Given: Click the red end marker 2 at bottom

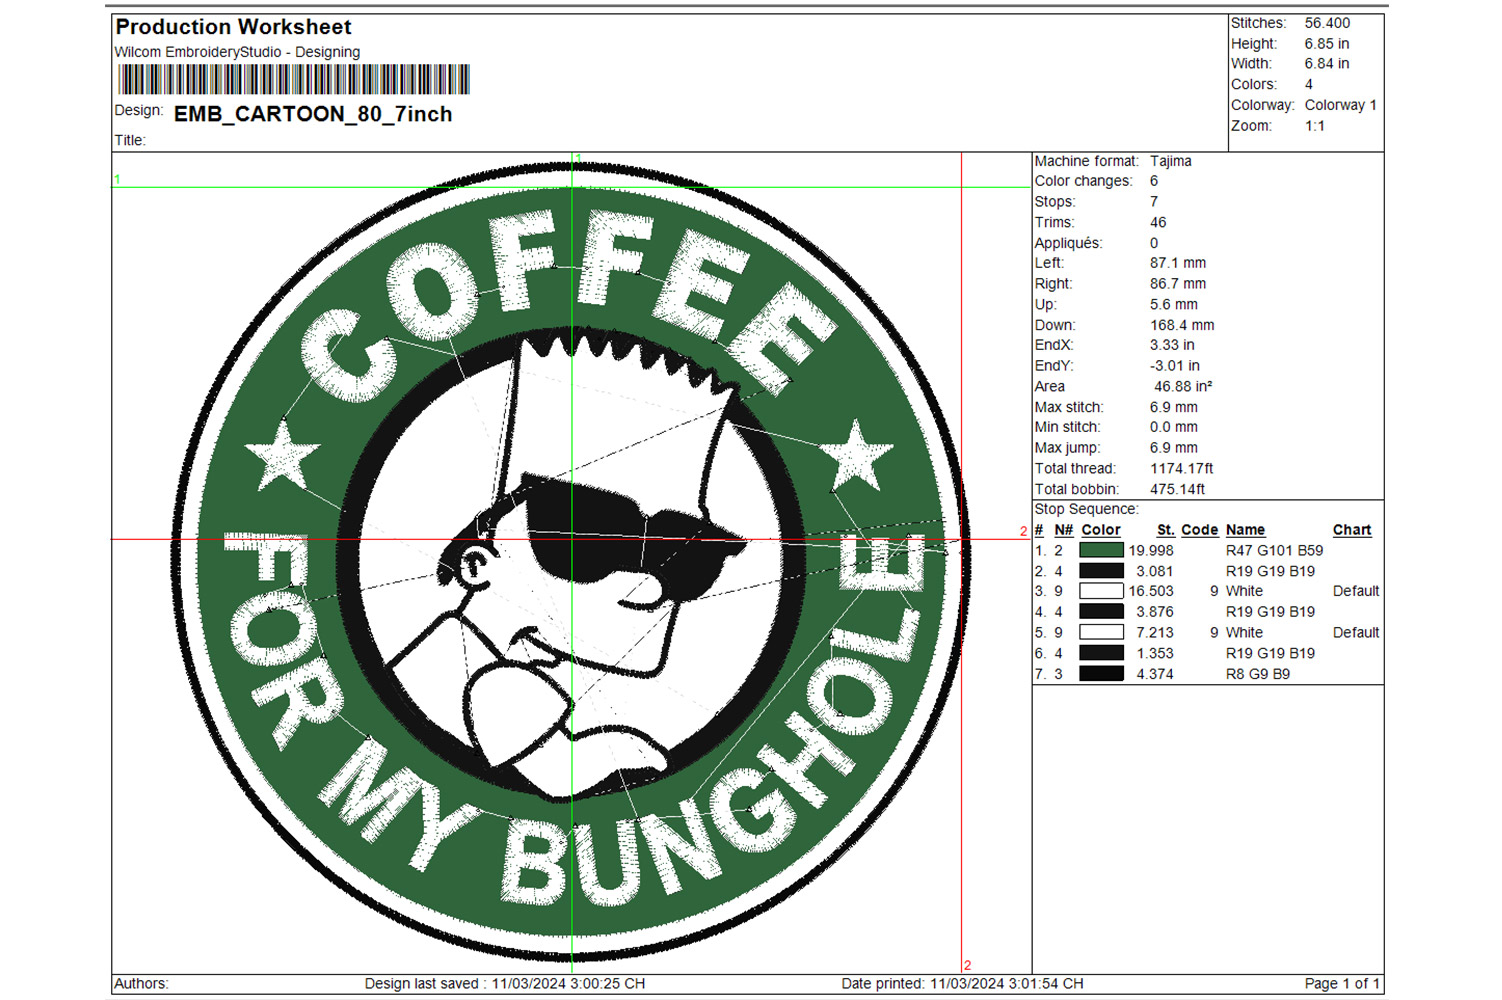Looking at the screenshot, I should [967, 965].
